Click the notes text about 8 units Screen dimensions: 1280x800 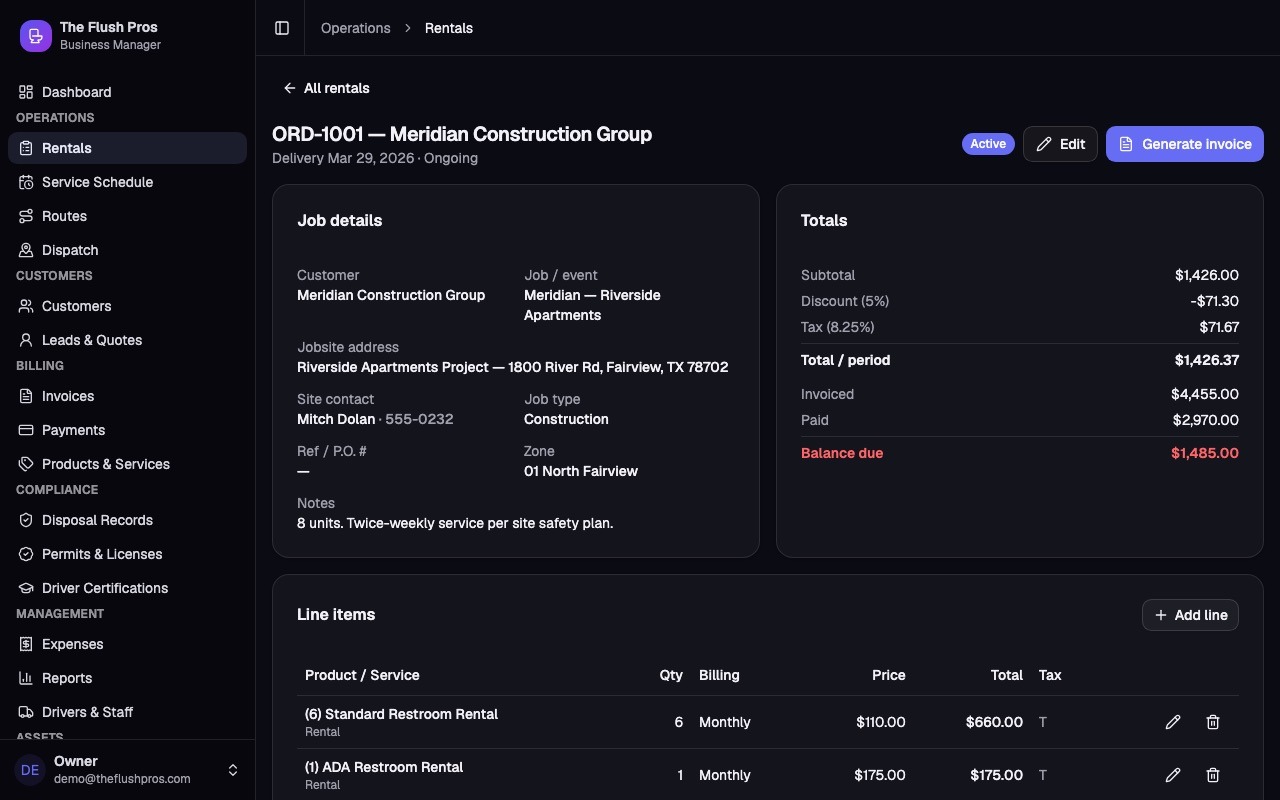click(x=455, y=523)
